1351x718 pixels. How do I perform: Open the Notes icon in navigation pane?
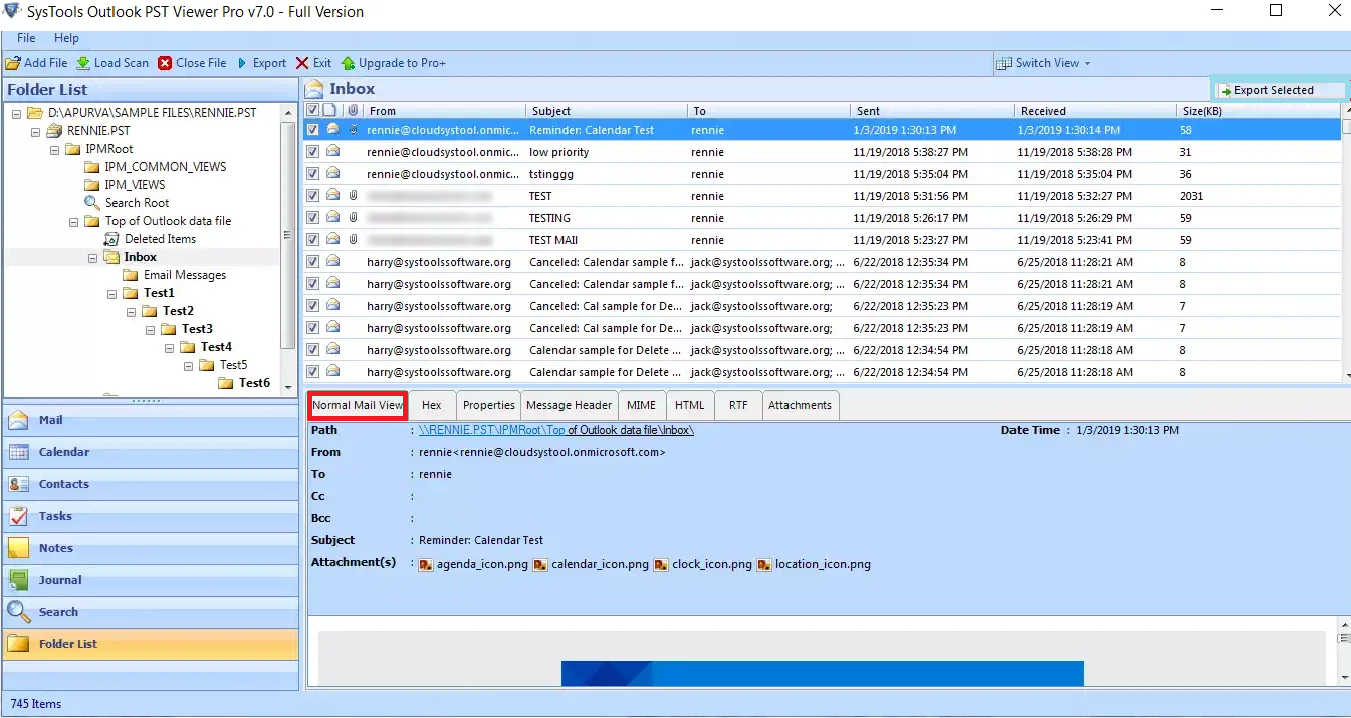tap(19, 549)
